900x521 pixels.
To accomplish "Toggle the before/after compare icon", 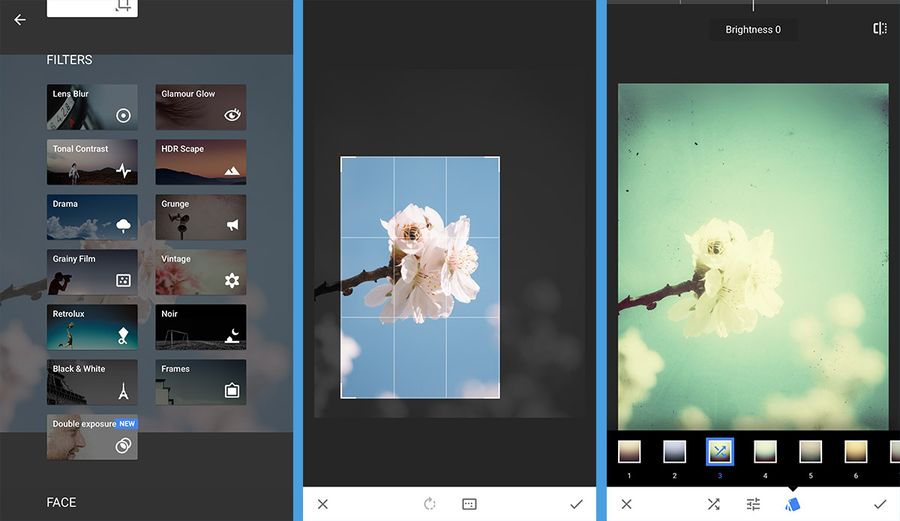I will [880, 29].
